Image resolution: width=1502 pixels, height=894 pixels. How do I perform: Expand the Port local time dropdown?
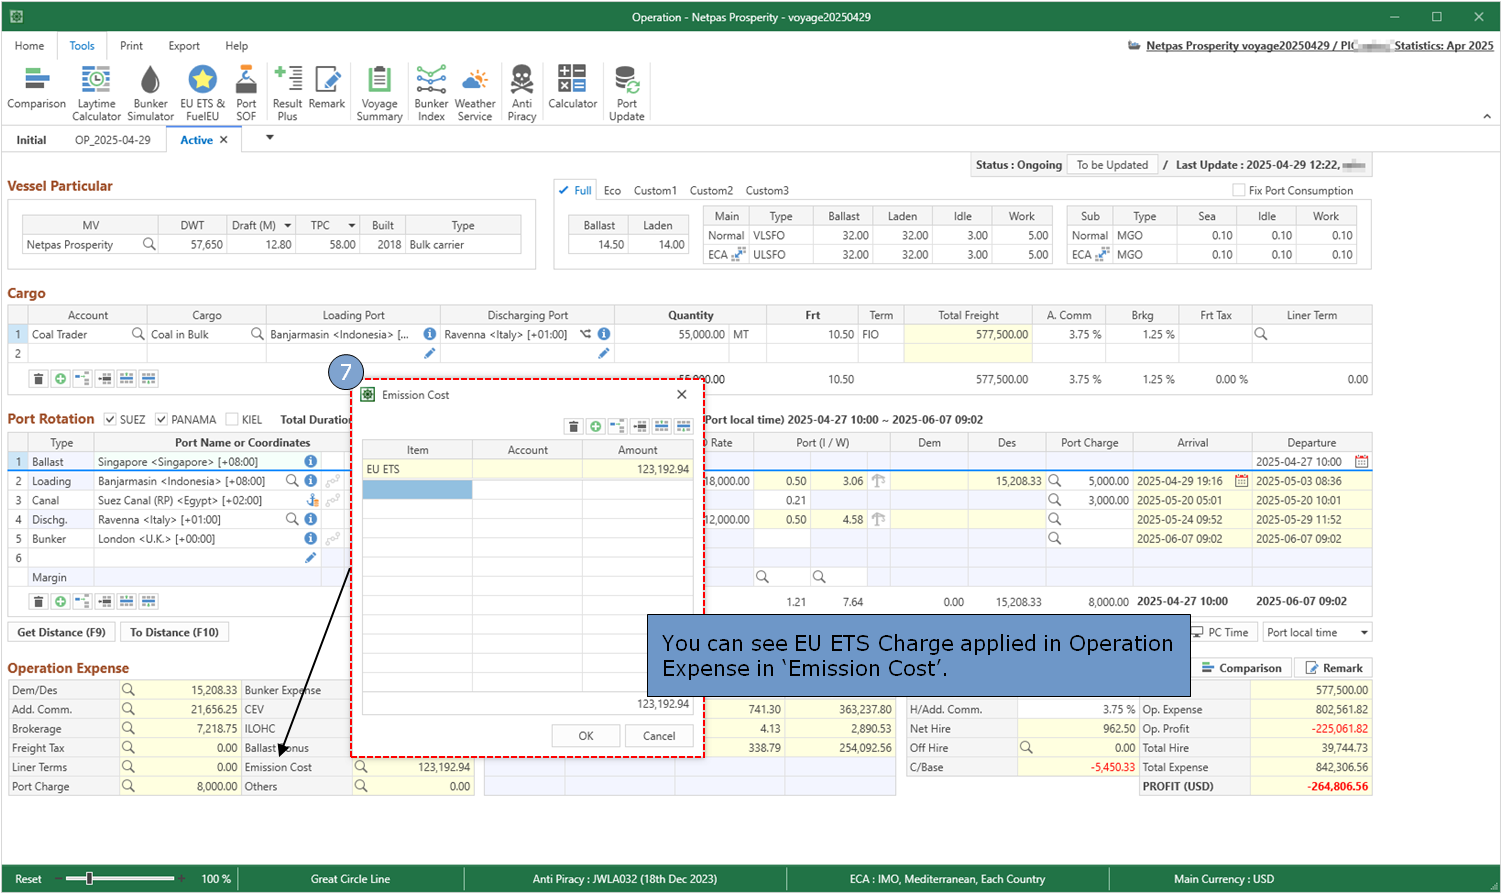pyautogui.click(x=1363, y=633)
